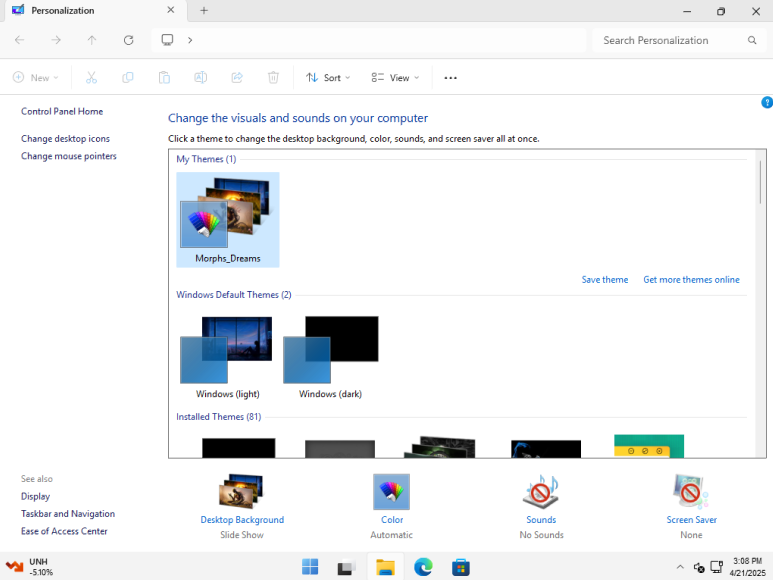Open Change mouse pointers link
The width and height of the screenshot is (773, 580).
pos(69,156)
